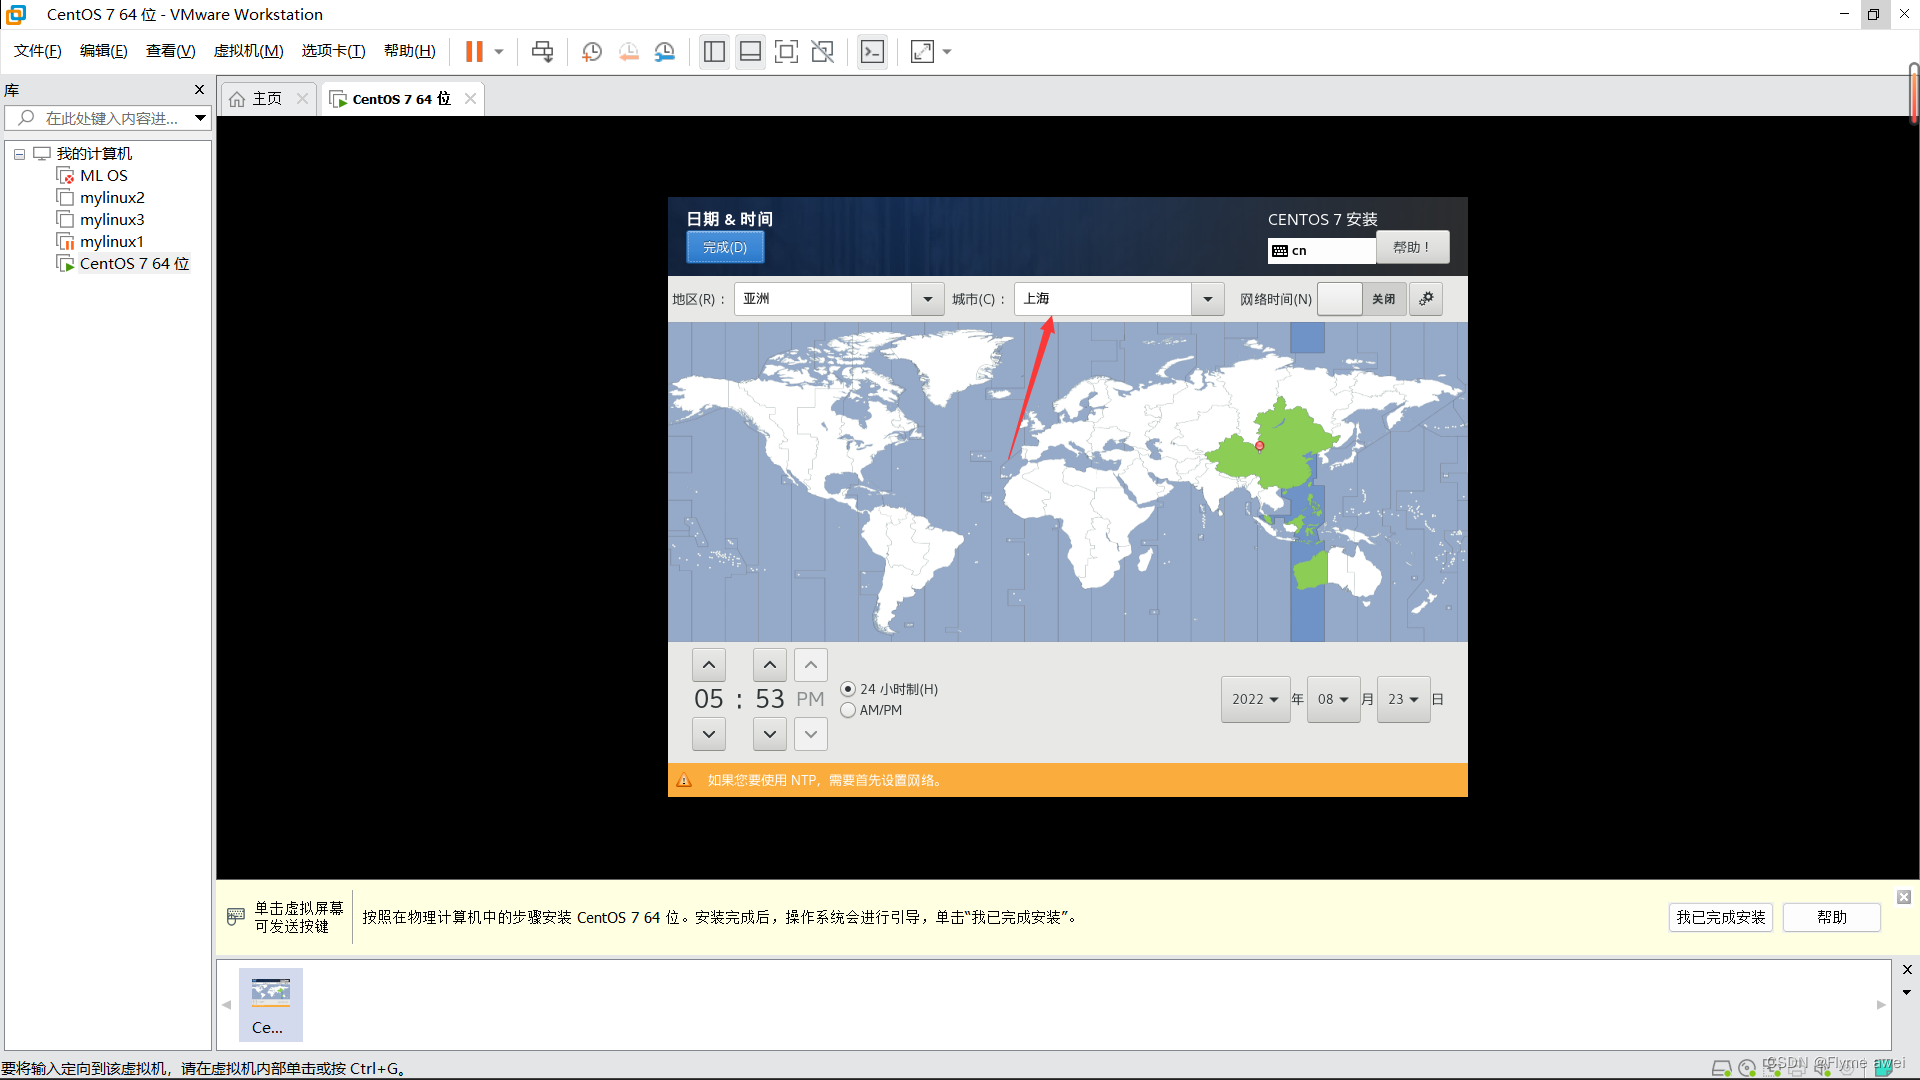Close the CentOS 7 64 位 tab
The width and height of the screenshot is (1920, 1080).
click(470, 98)
